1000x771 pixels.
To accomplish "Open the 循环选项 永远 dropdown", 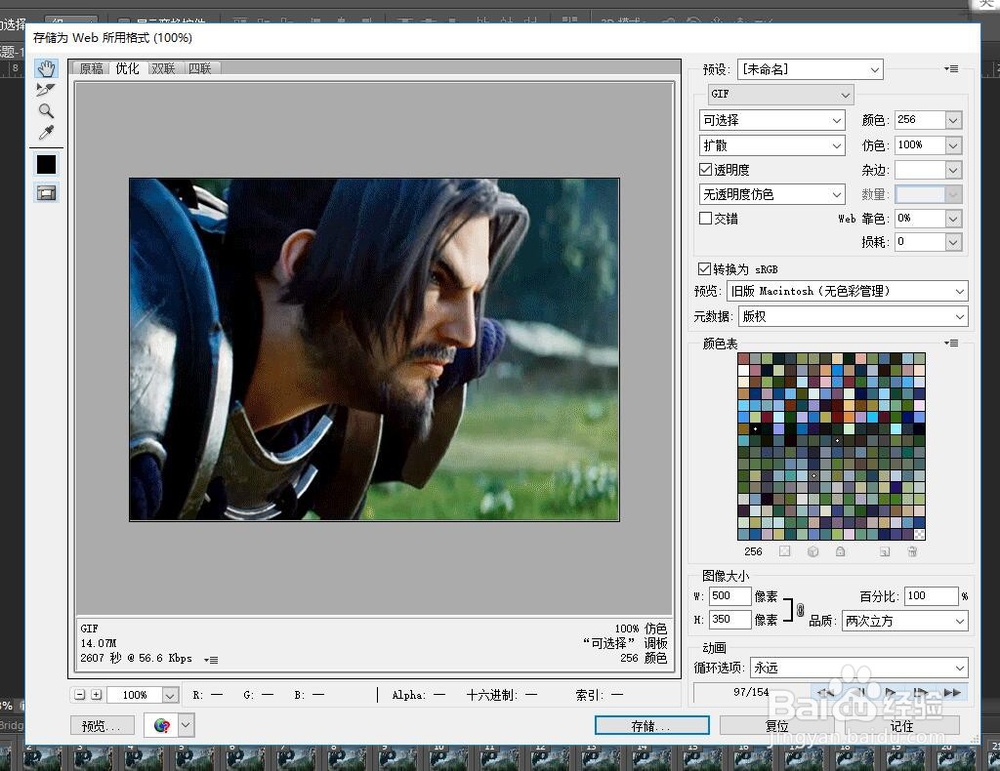I will tap(859, 668).
